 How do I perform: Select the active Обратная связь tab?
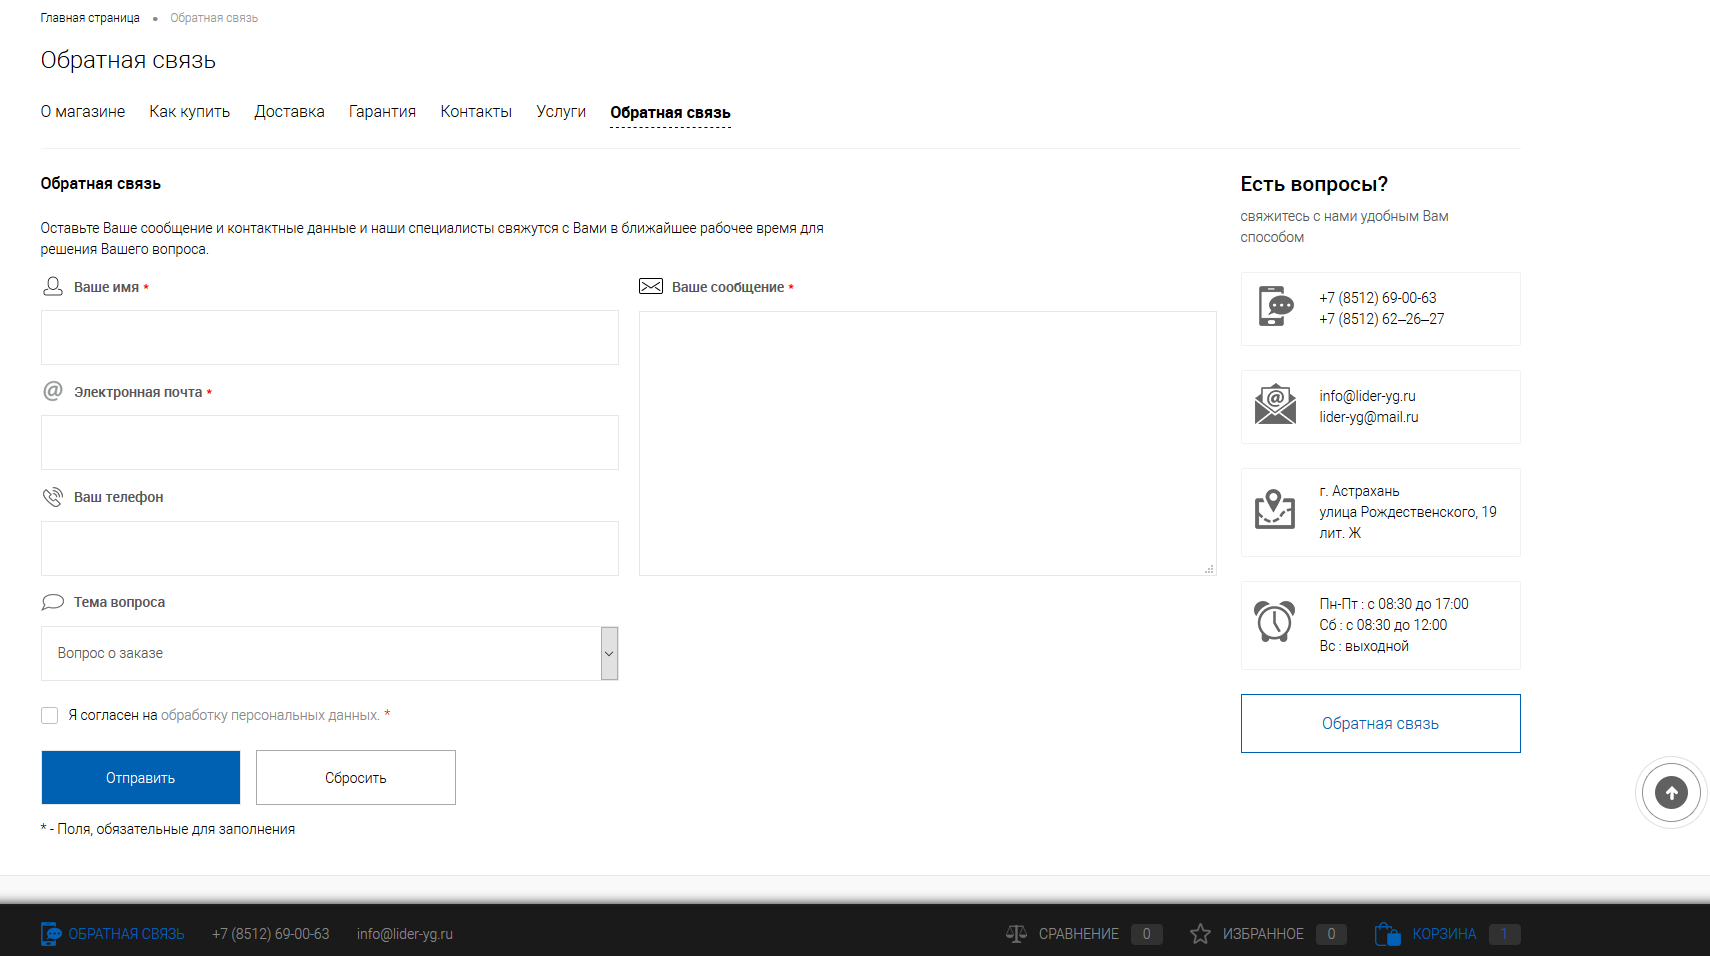(670, 112)
